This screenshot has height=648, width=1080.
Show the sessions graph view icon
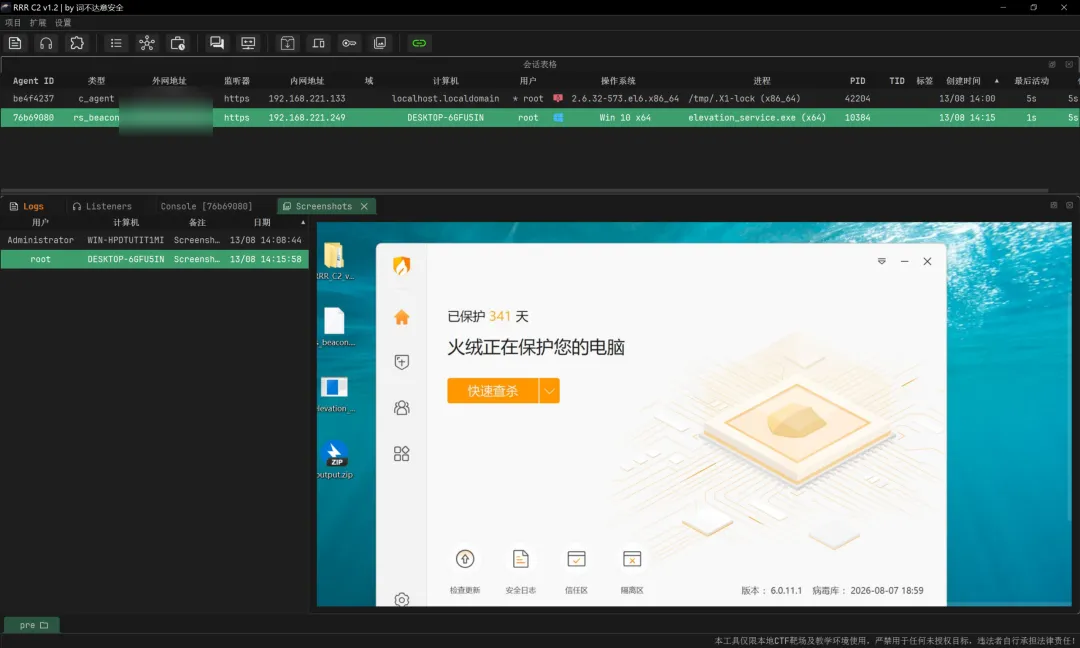[147, 43]
